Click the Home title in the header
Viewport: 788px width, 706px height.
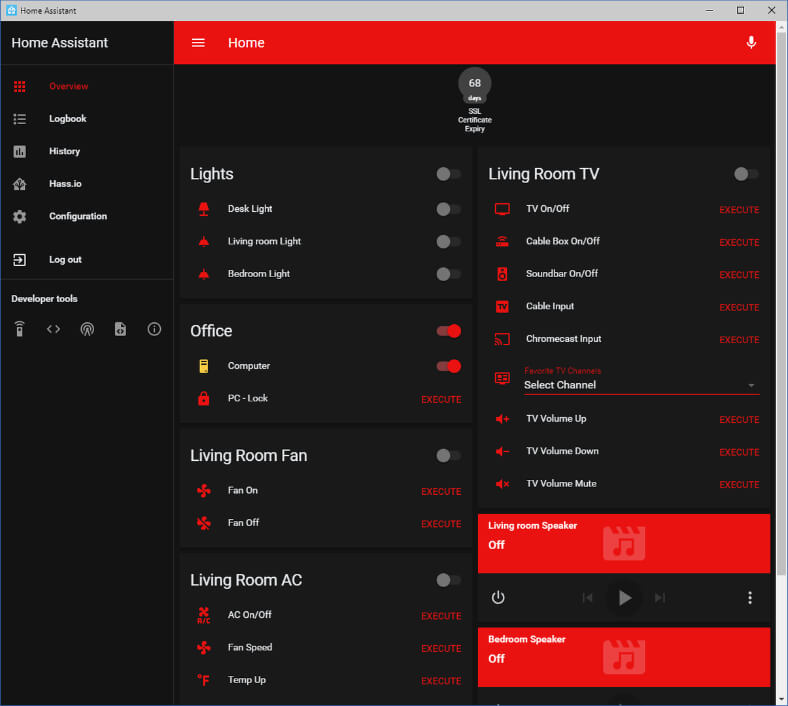coord(246,43)
